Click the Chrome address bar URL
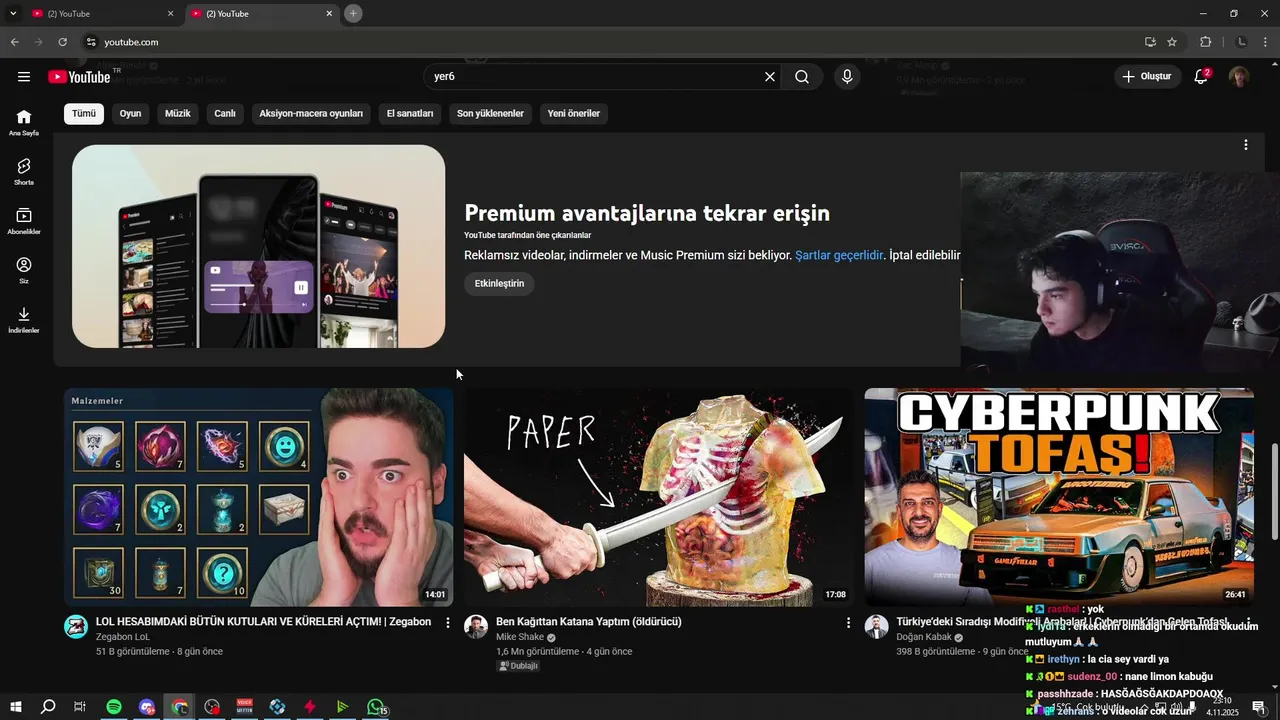Viewport: 1280px width, 720px height. pos(131,42)
